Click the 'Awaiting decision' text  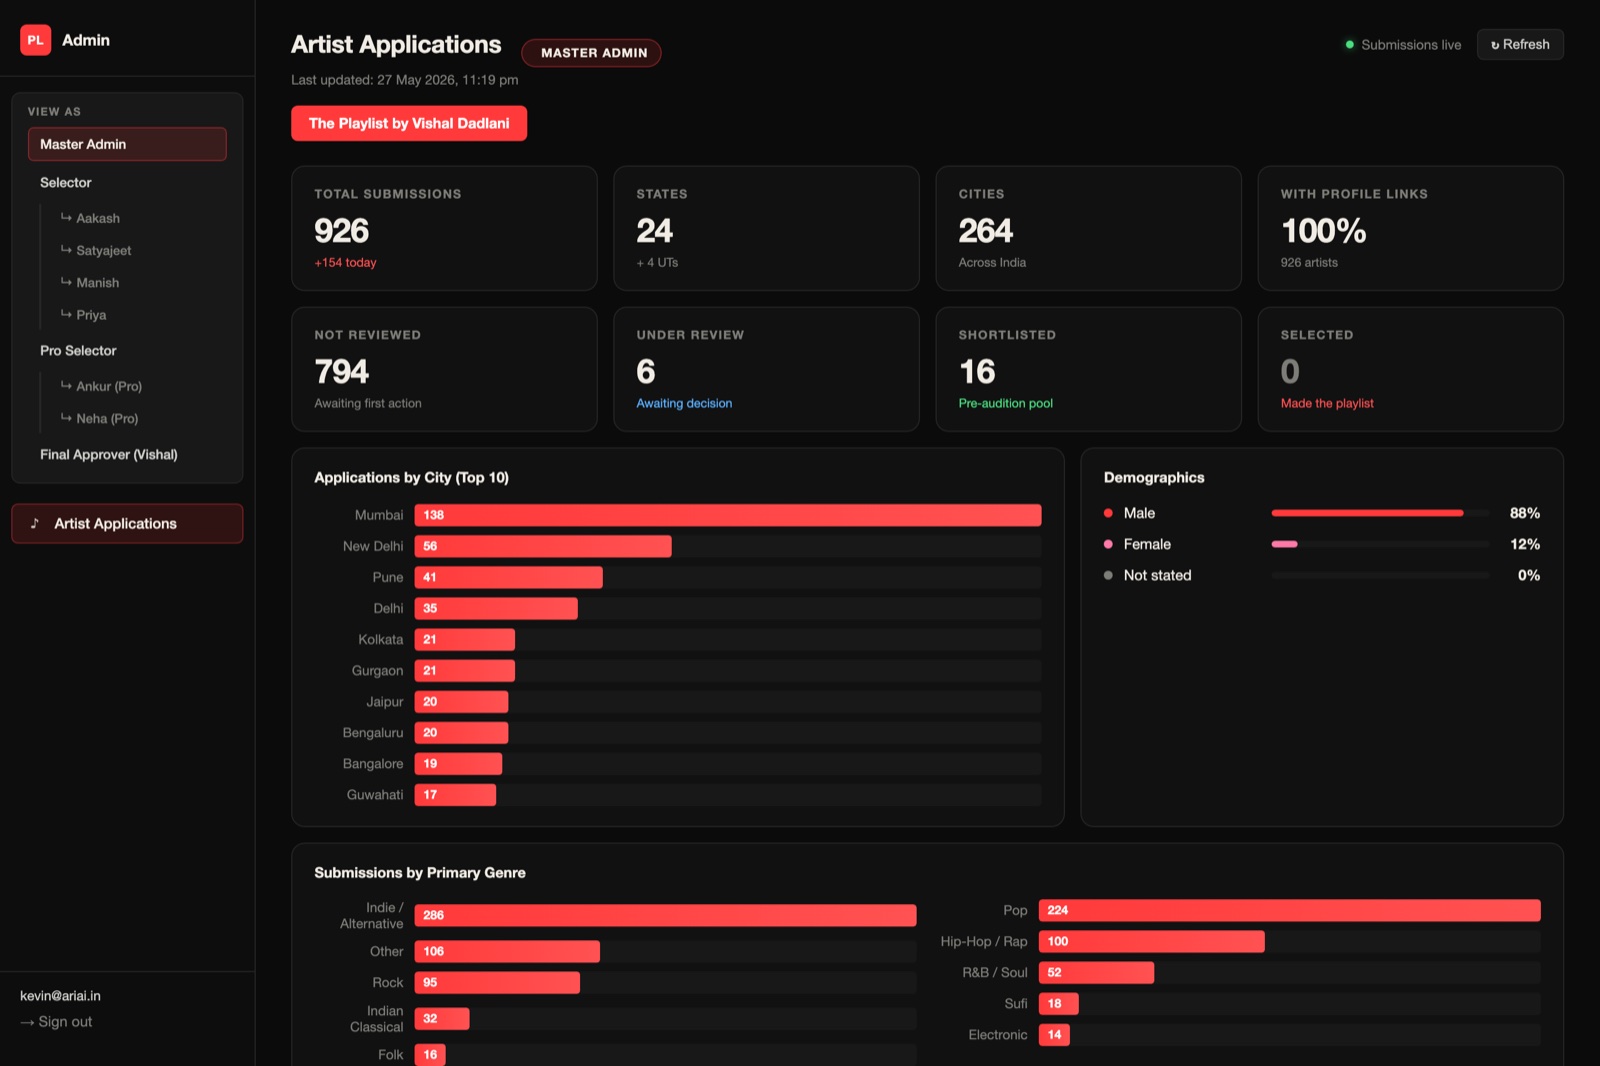[x=684, y=403]
